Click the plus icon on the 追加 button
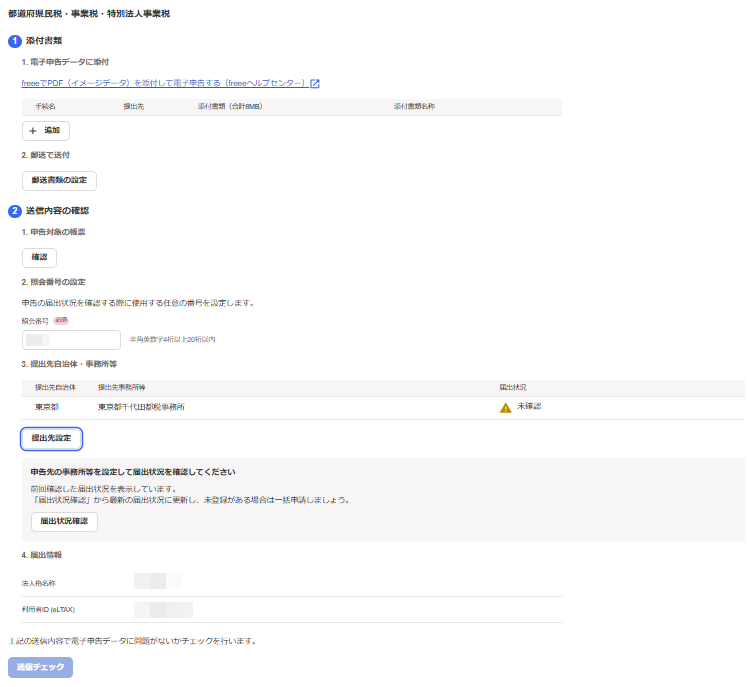Viewport: 749px width, 687px height. click(33, 131)
